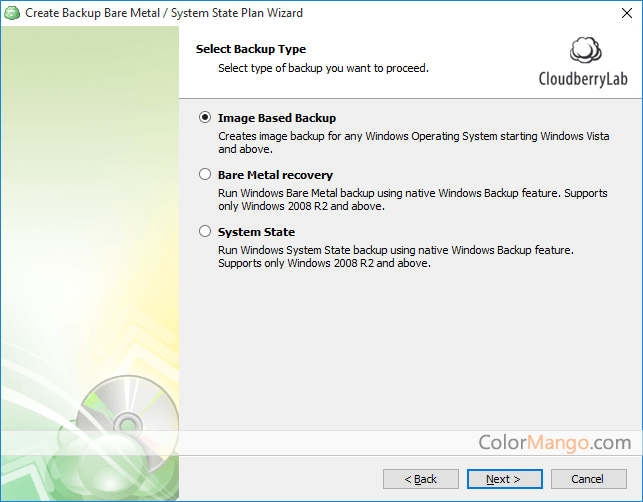Image resolution: width=643 pixels, height=502 pixels.
Task: Click the 'System State' label text
Action: tap(256, 232)
